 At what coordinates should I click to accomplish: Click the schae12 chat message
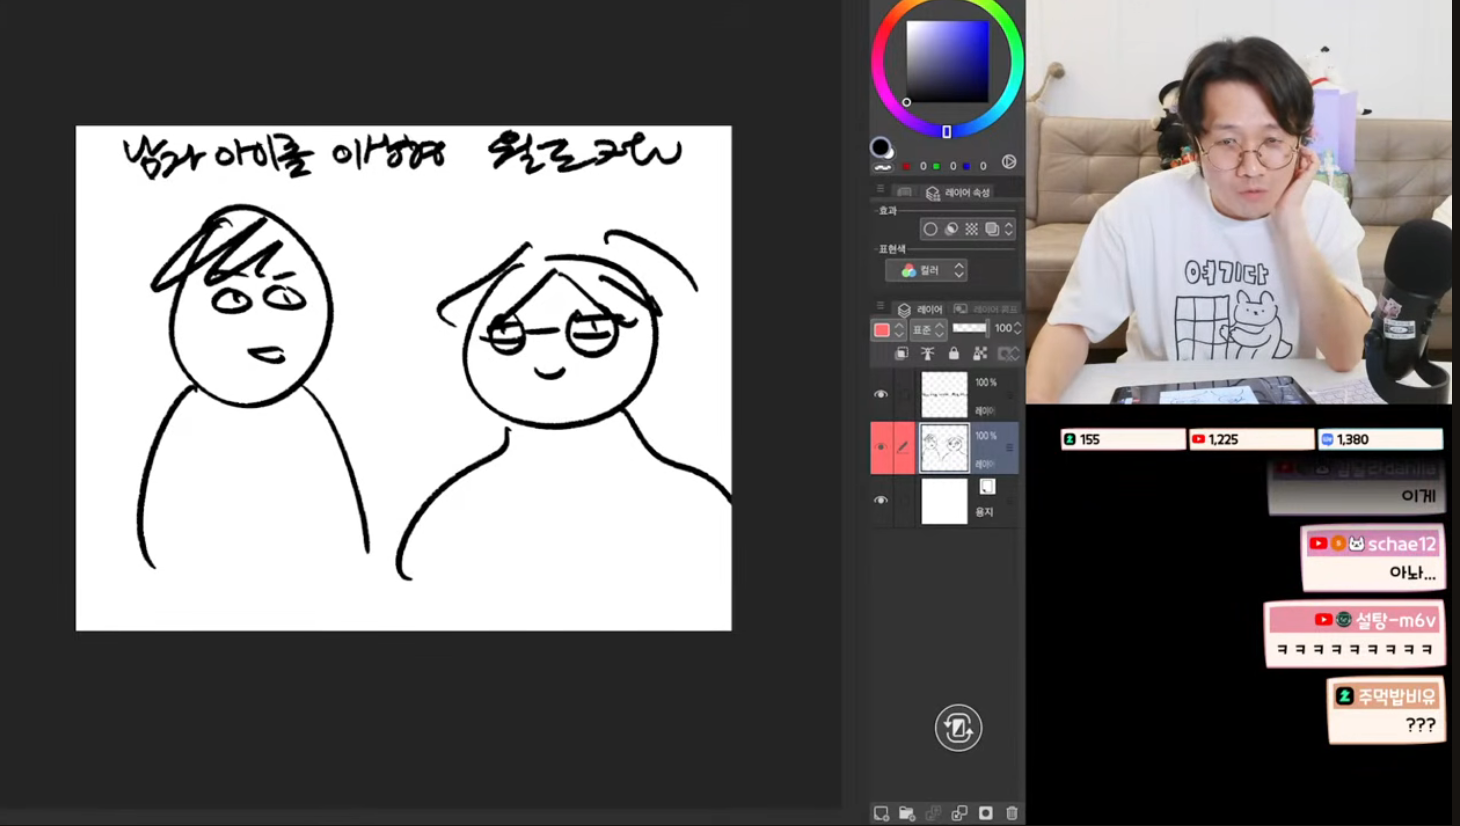(x=1373, y=558)
